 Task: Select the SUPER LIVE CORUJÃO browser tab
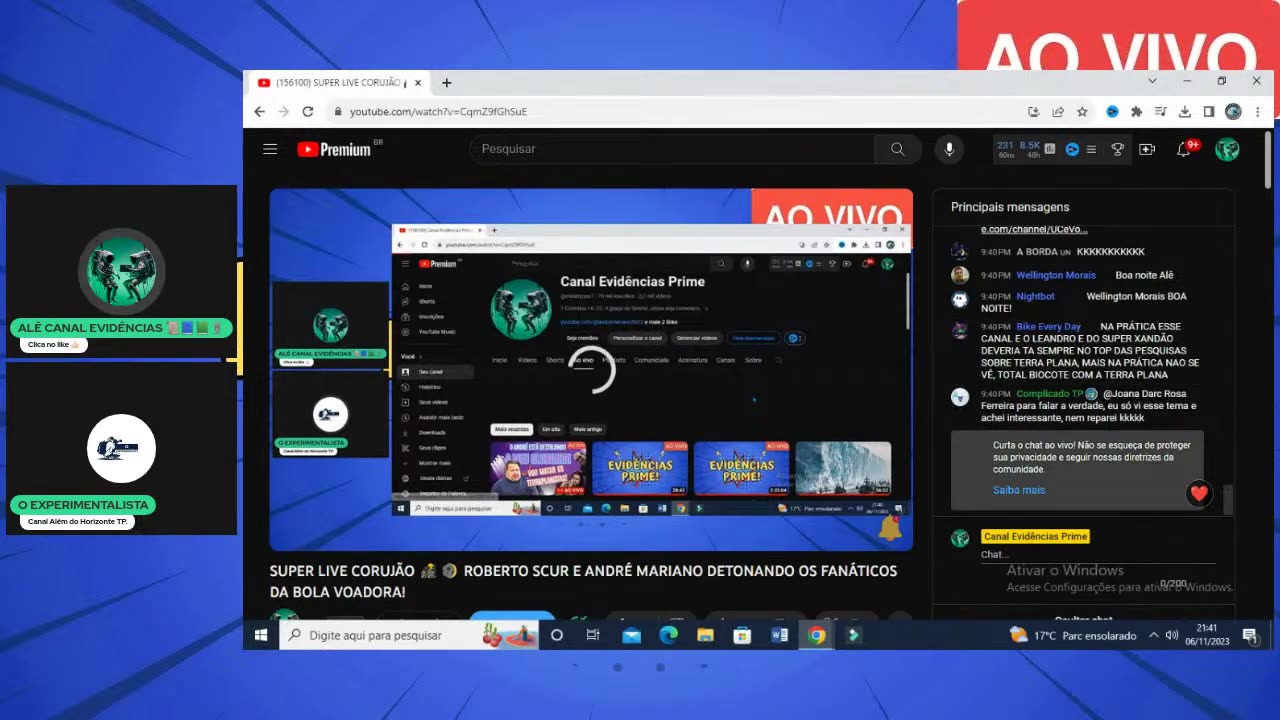click(339, 82)
